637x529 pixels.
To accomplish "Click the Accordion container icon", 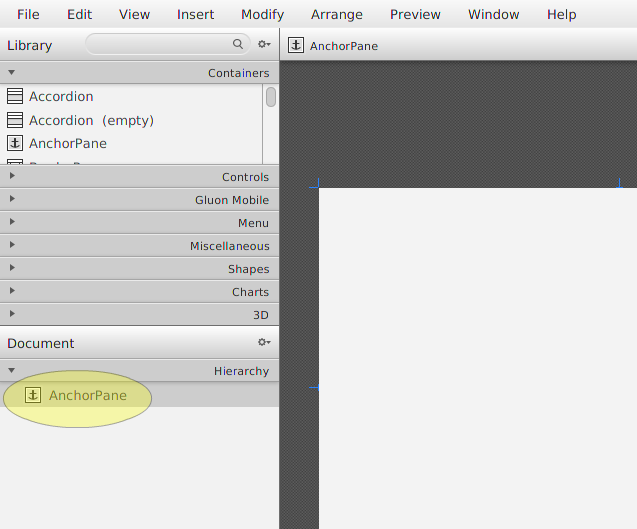I will [x=15, y=96].
